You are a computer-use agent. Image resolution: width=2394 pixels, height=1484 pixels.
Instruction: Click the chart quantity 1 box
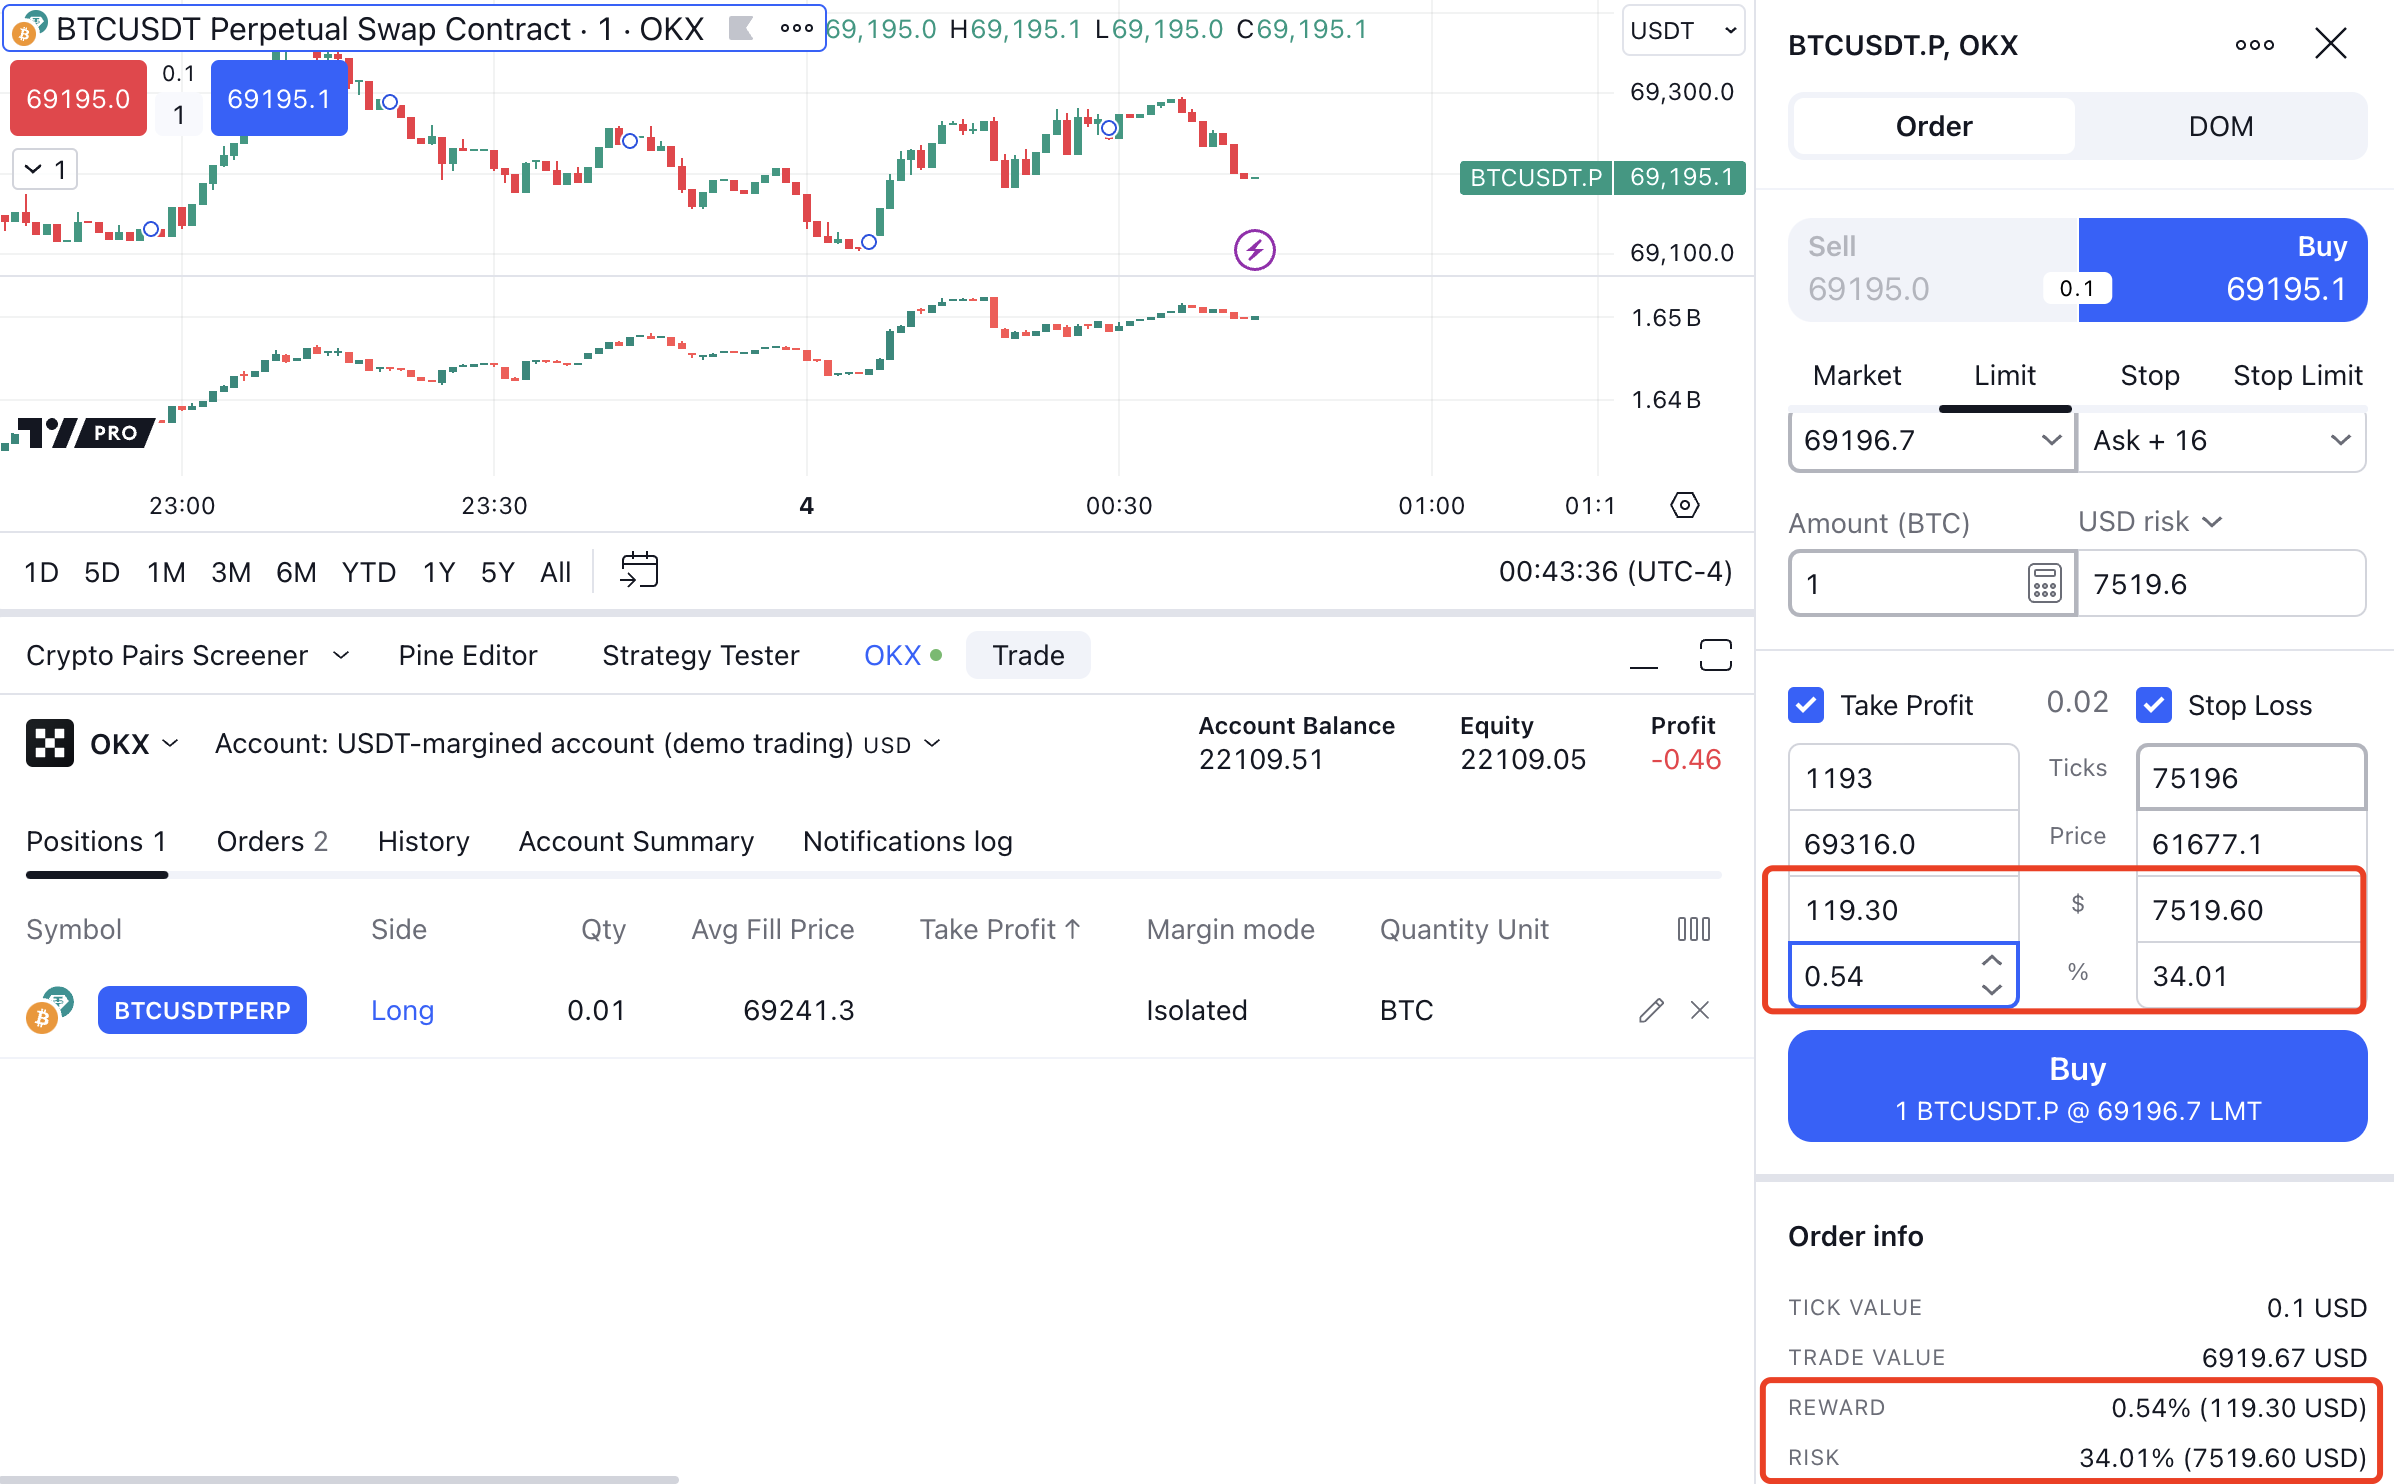tap(178, 115)
